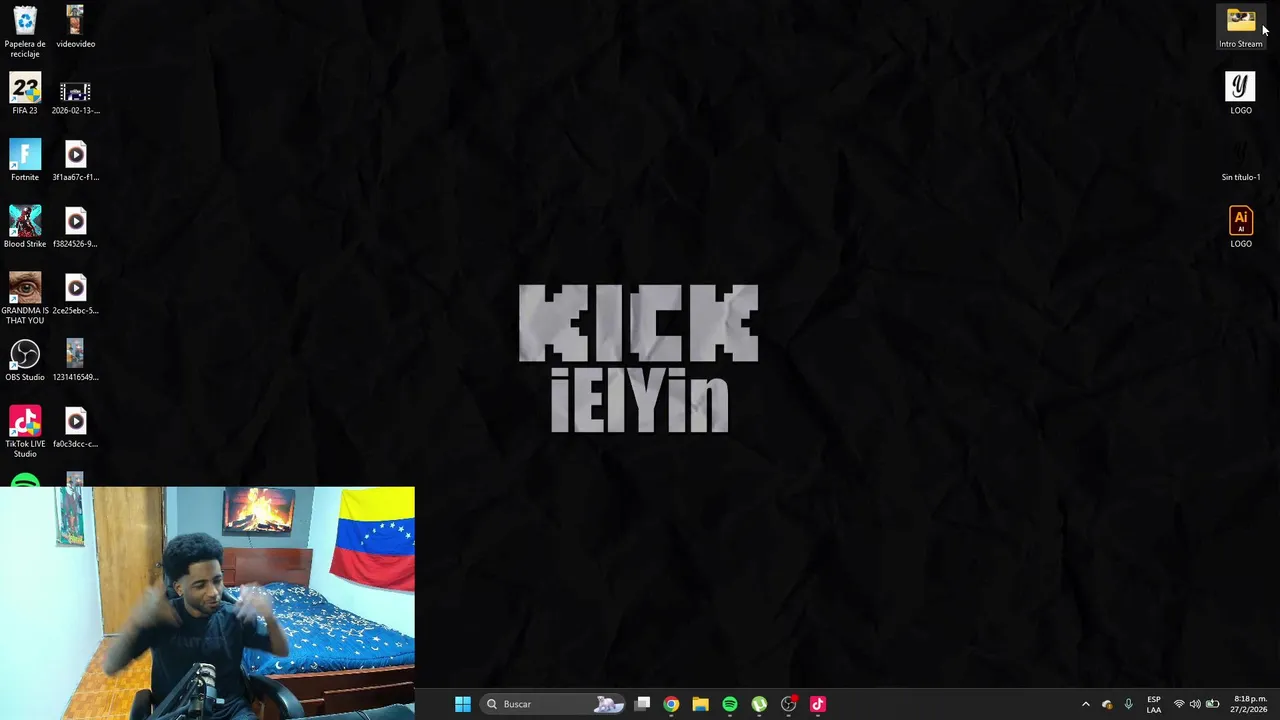Select the 2ce25ebc-5 media file
Image resolution: width=1280 pixels, height=720 pixels.
pos(75,294)
